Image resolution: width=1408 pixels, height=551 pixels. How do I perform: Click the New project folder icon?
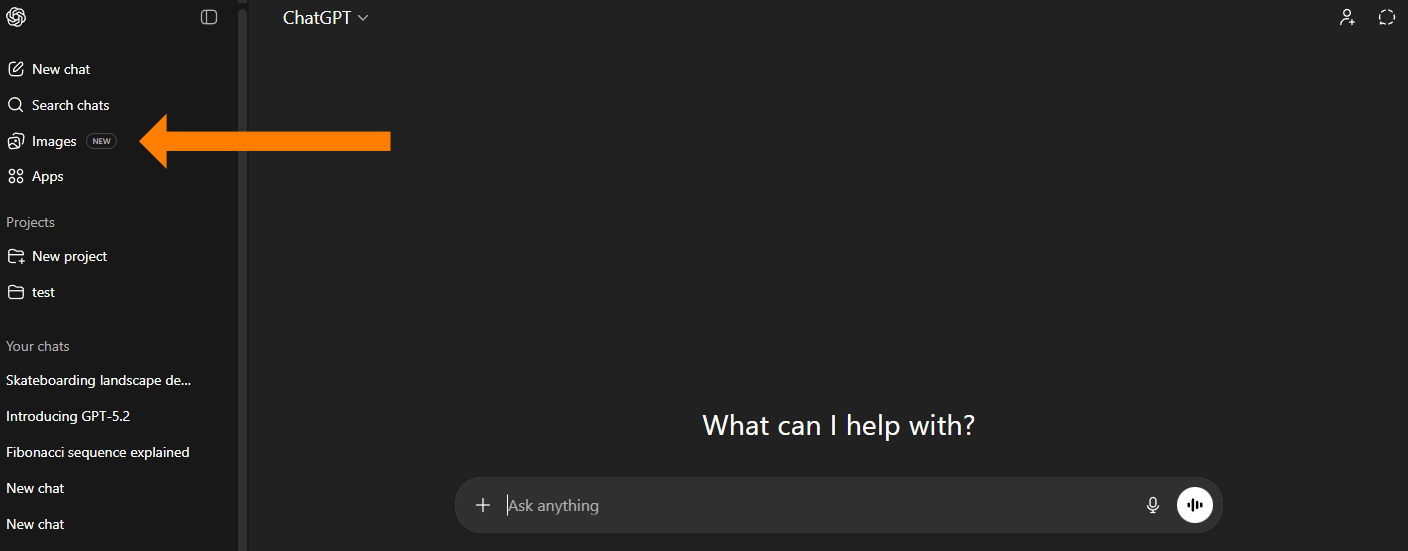[x=16, y=256]
